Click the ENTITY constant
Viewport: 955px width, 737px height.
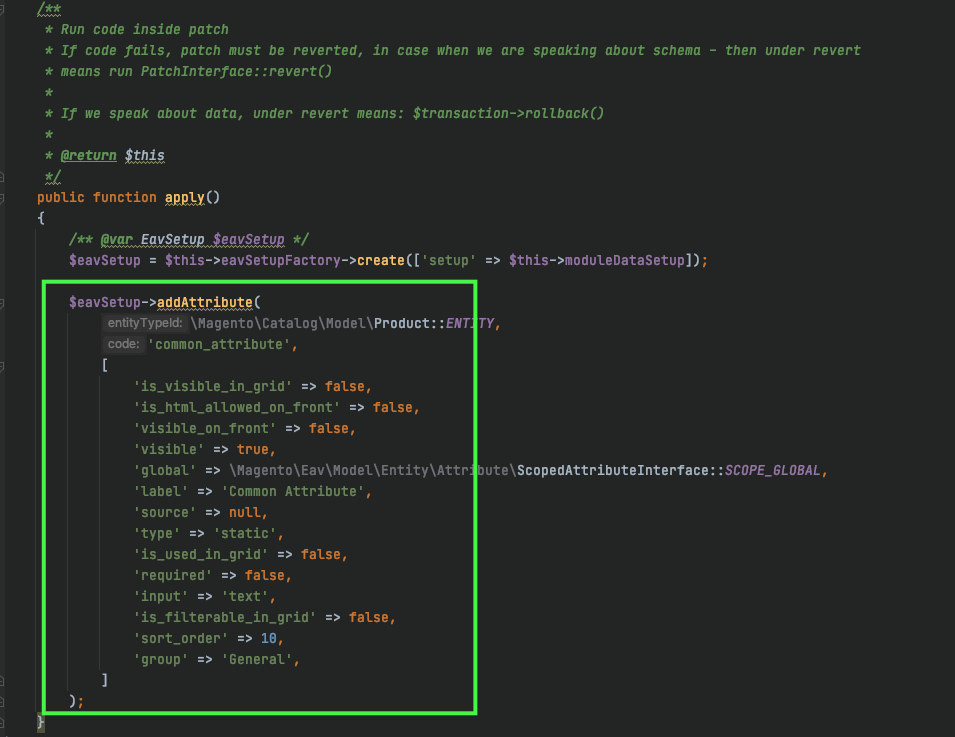pyautogui.click(x=470, y=323)
